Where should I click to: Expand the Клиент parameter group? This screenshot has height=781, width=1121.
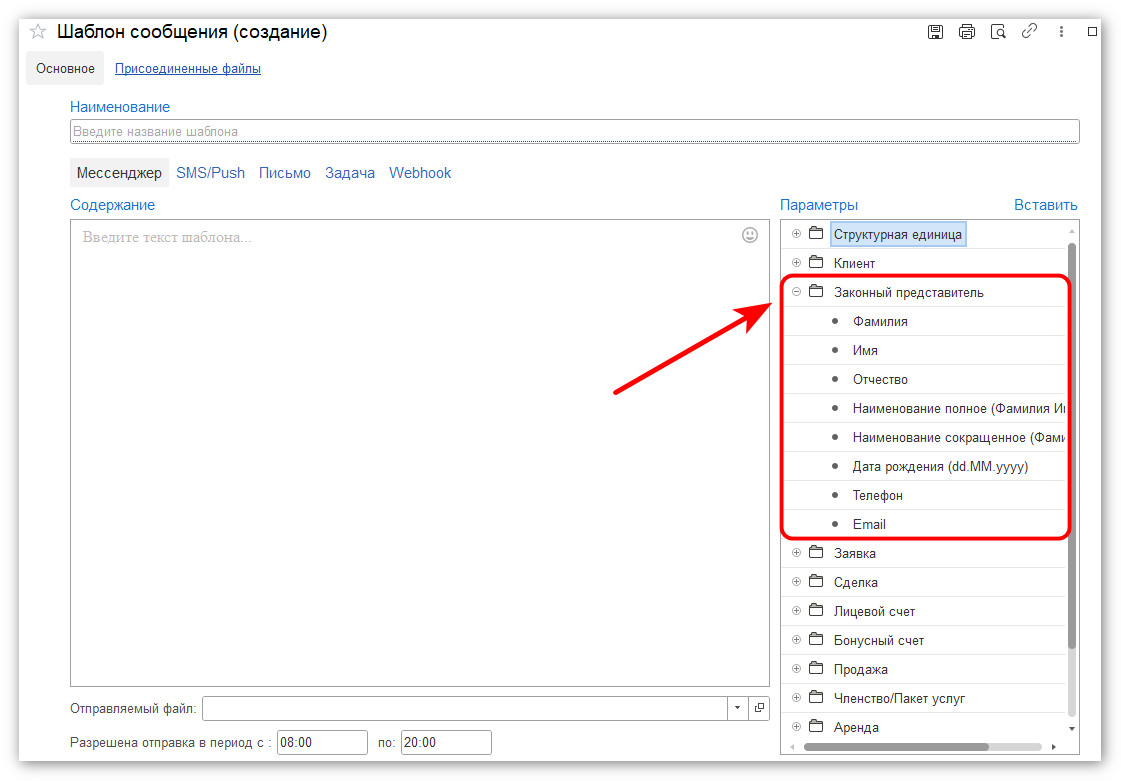[796, 262]
